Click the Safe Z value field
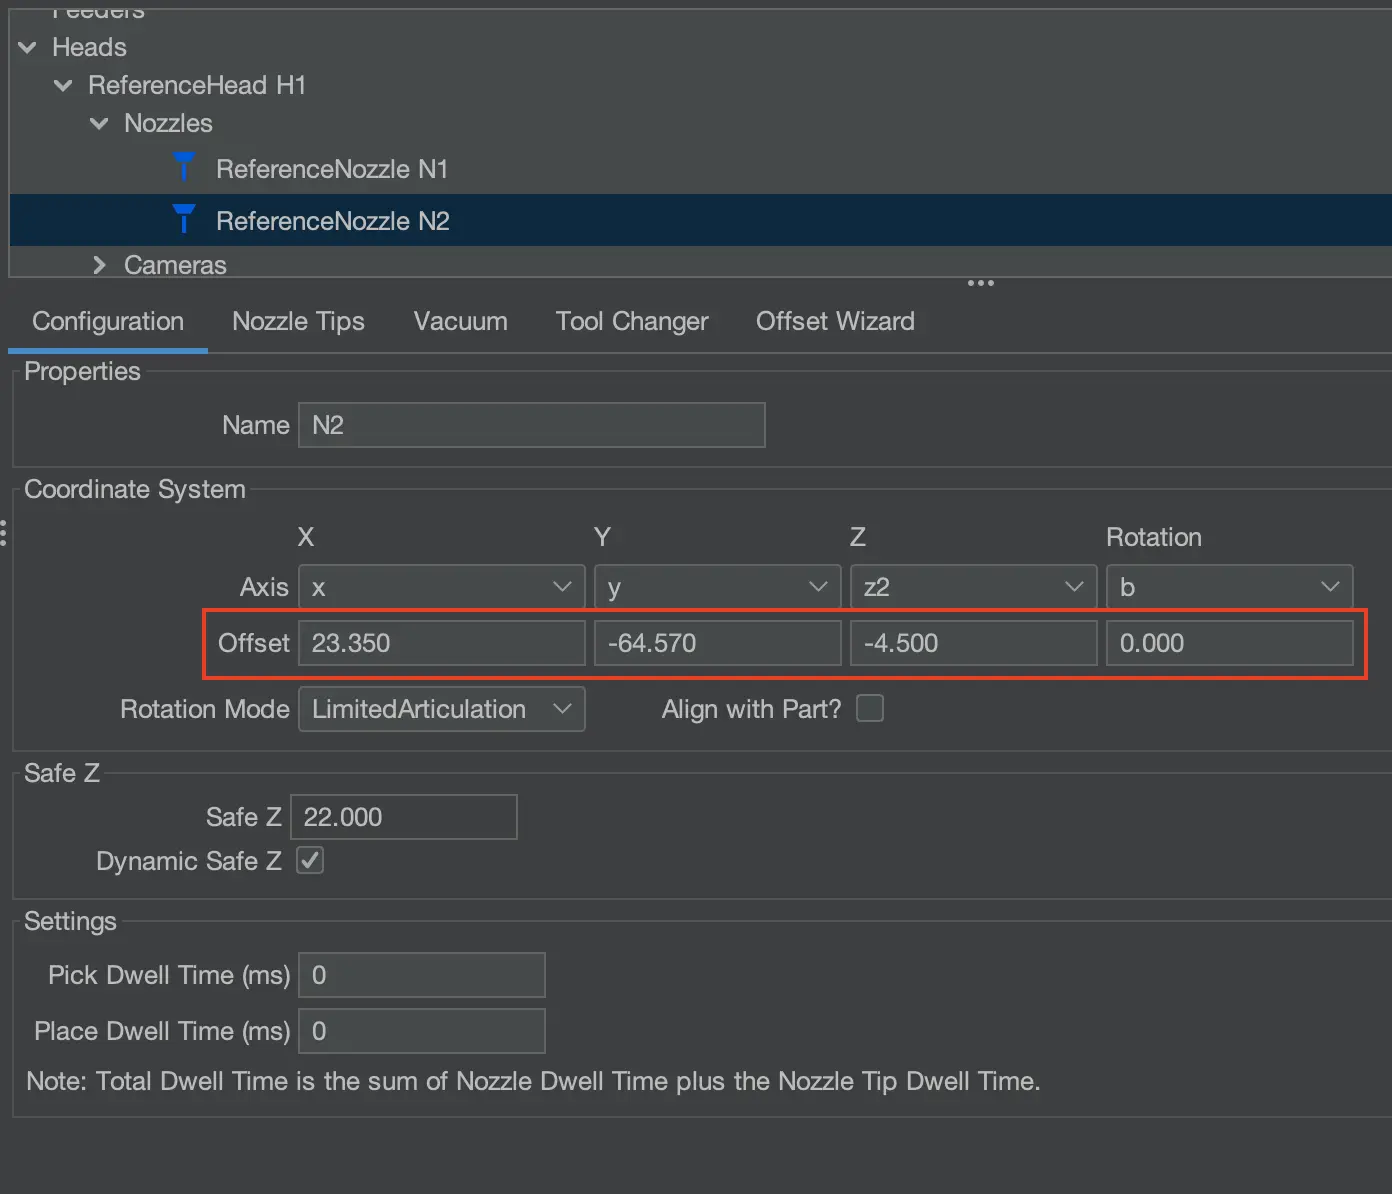Image resolution: width=1392 pixels, height=1194 pixels. (403, 817)
